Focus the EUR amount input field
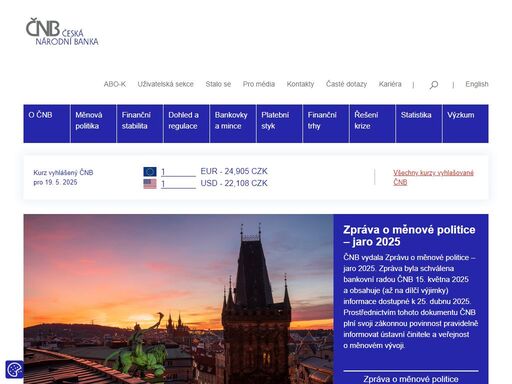The width and height of the screenshot is (512, 384). (x=178, y=172)
